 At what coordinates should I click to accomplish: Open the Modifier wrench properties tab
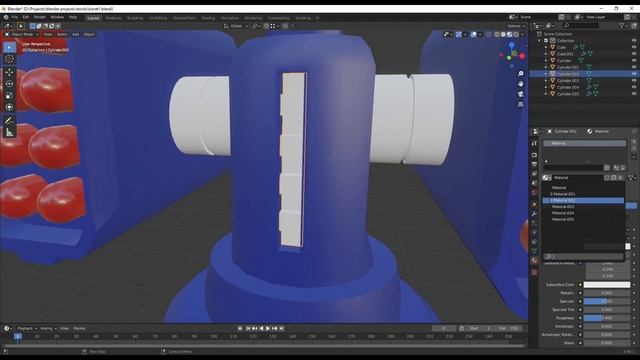pos(534,214)
